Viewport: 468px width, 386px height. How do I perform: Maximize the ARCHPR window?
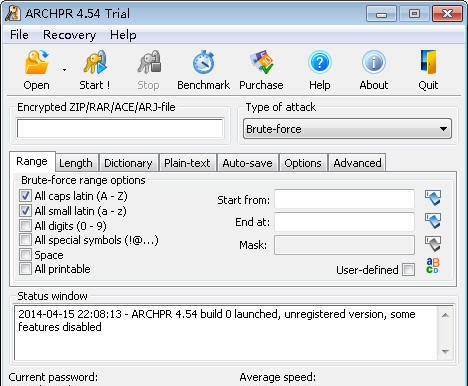coord(414,14)
